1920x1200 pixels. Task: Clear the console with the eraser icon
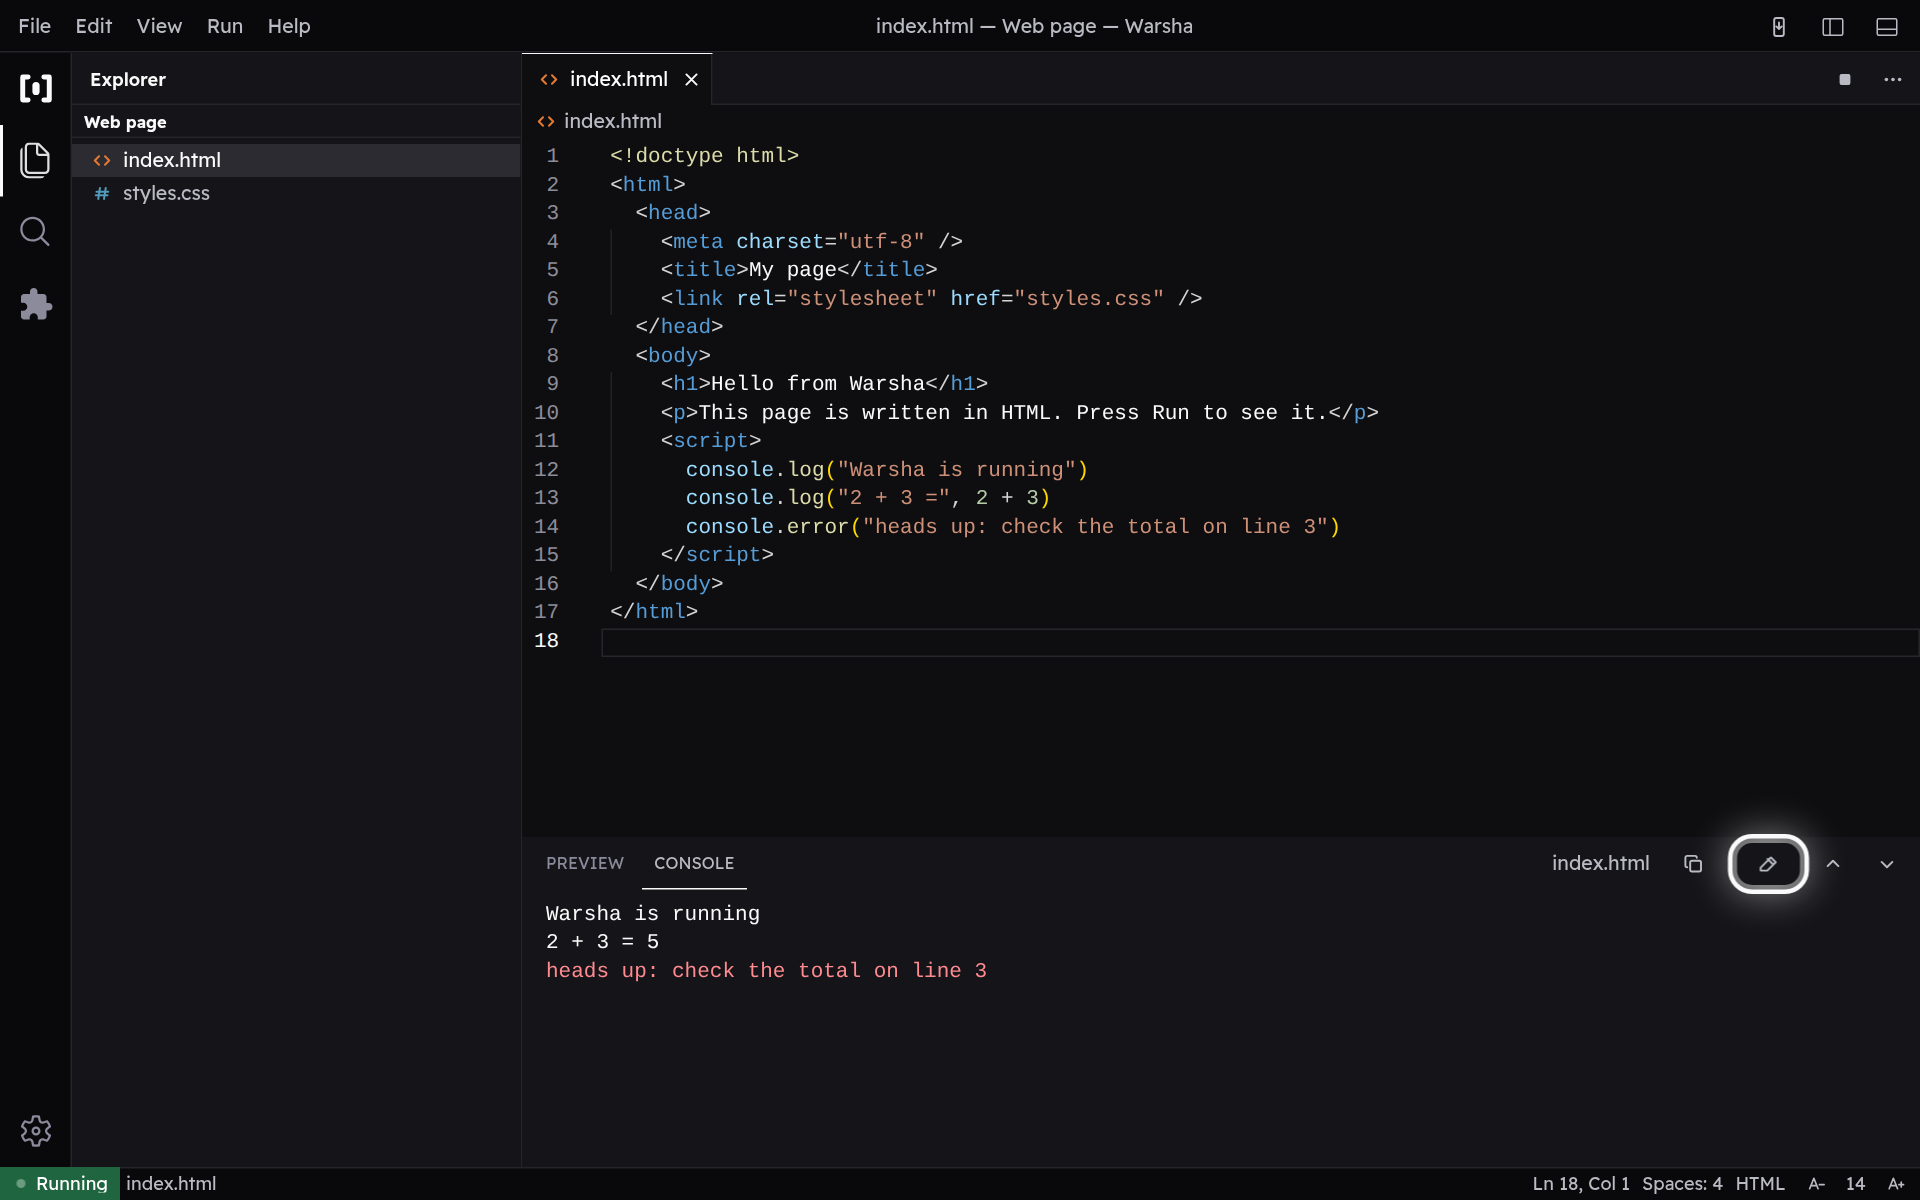(x=1768, y=864)
